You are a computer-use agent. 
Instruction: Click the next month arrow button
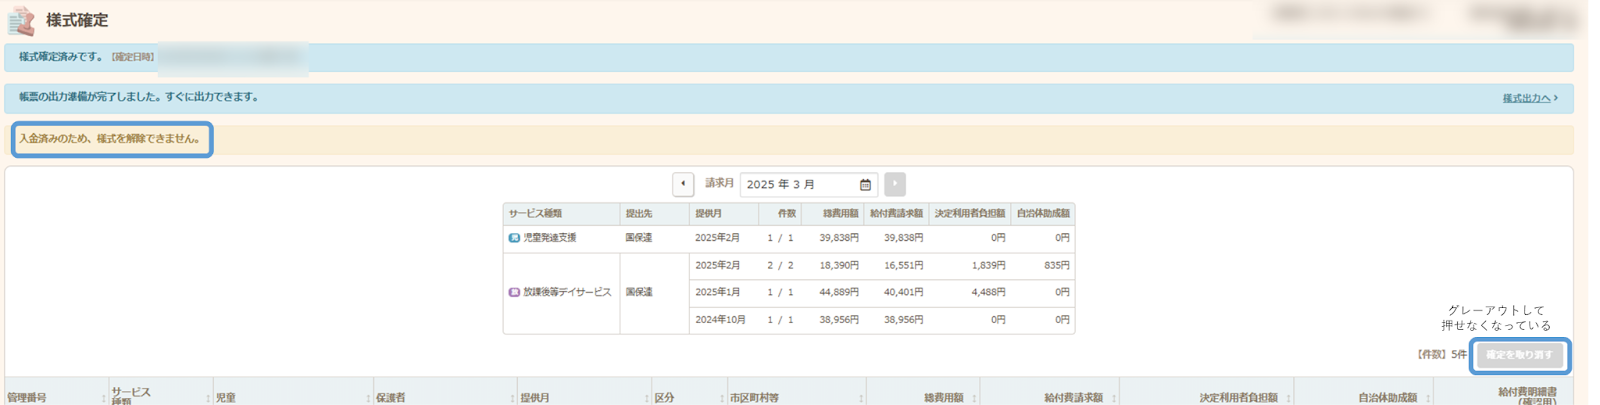click(895, 184)
